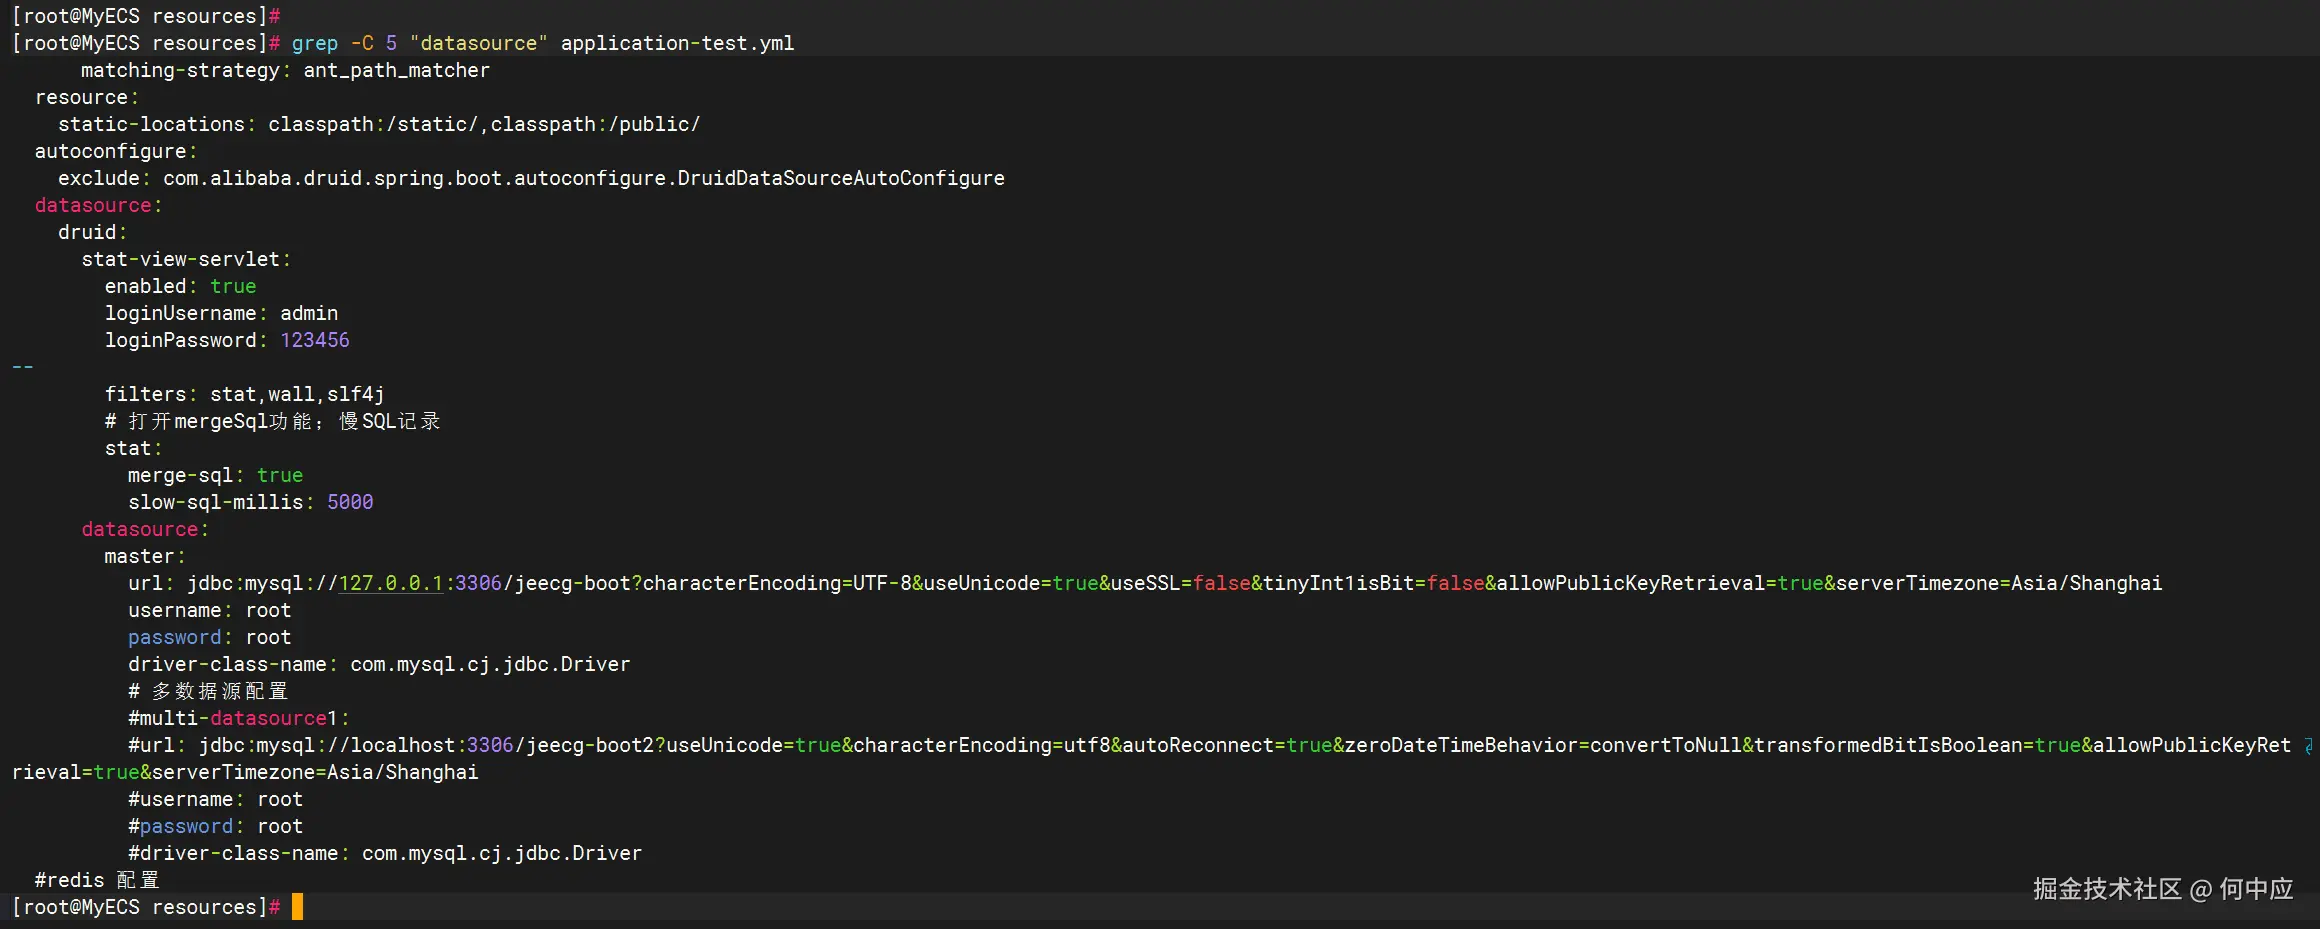Select the 'resource:' key line

(x=87, y=97)
